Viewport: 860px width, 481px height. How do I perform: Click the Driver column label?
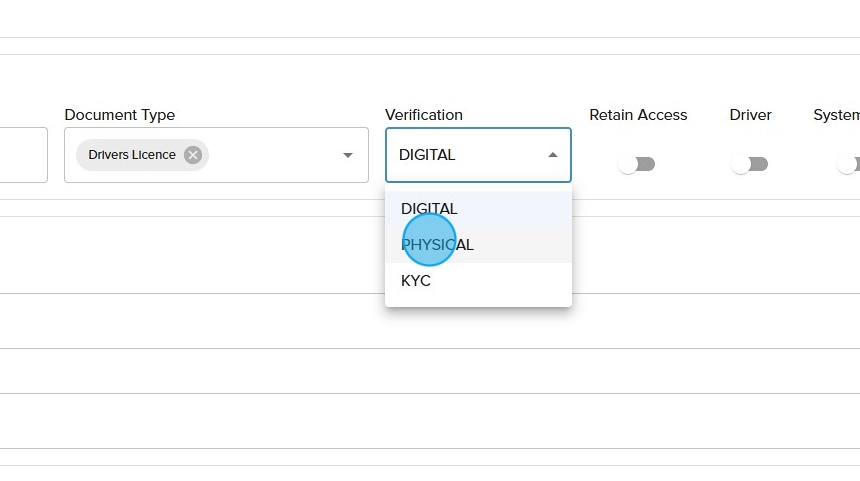point(750,115)
